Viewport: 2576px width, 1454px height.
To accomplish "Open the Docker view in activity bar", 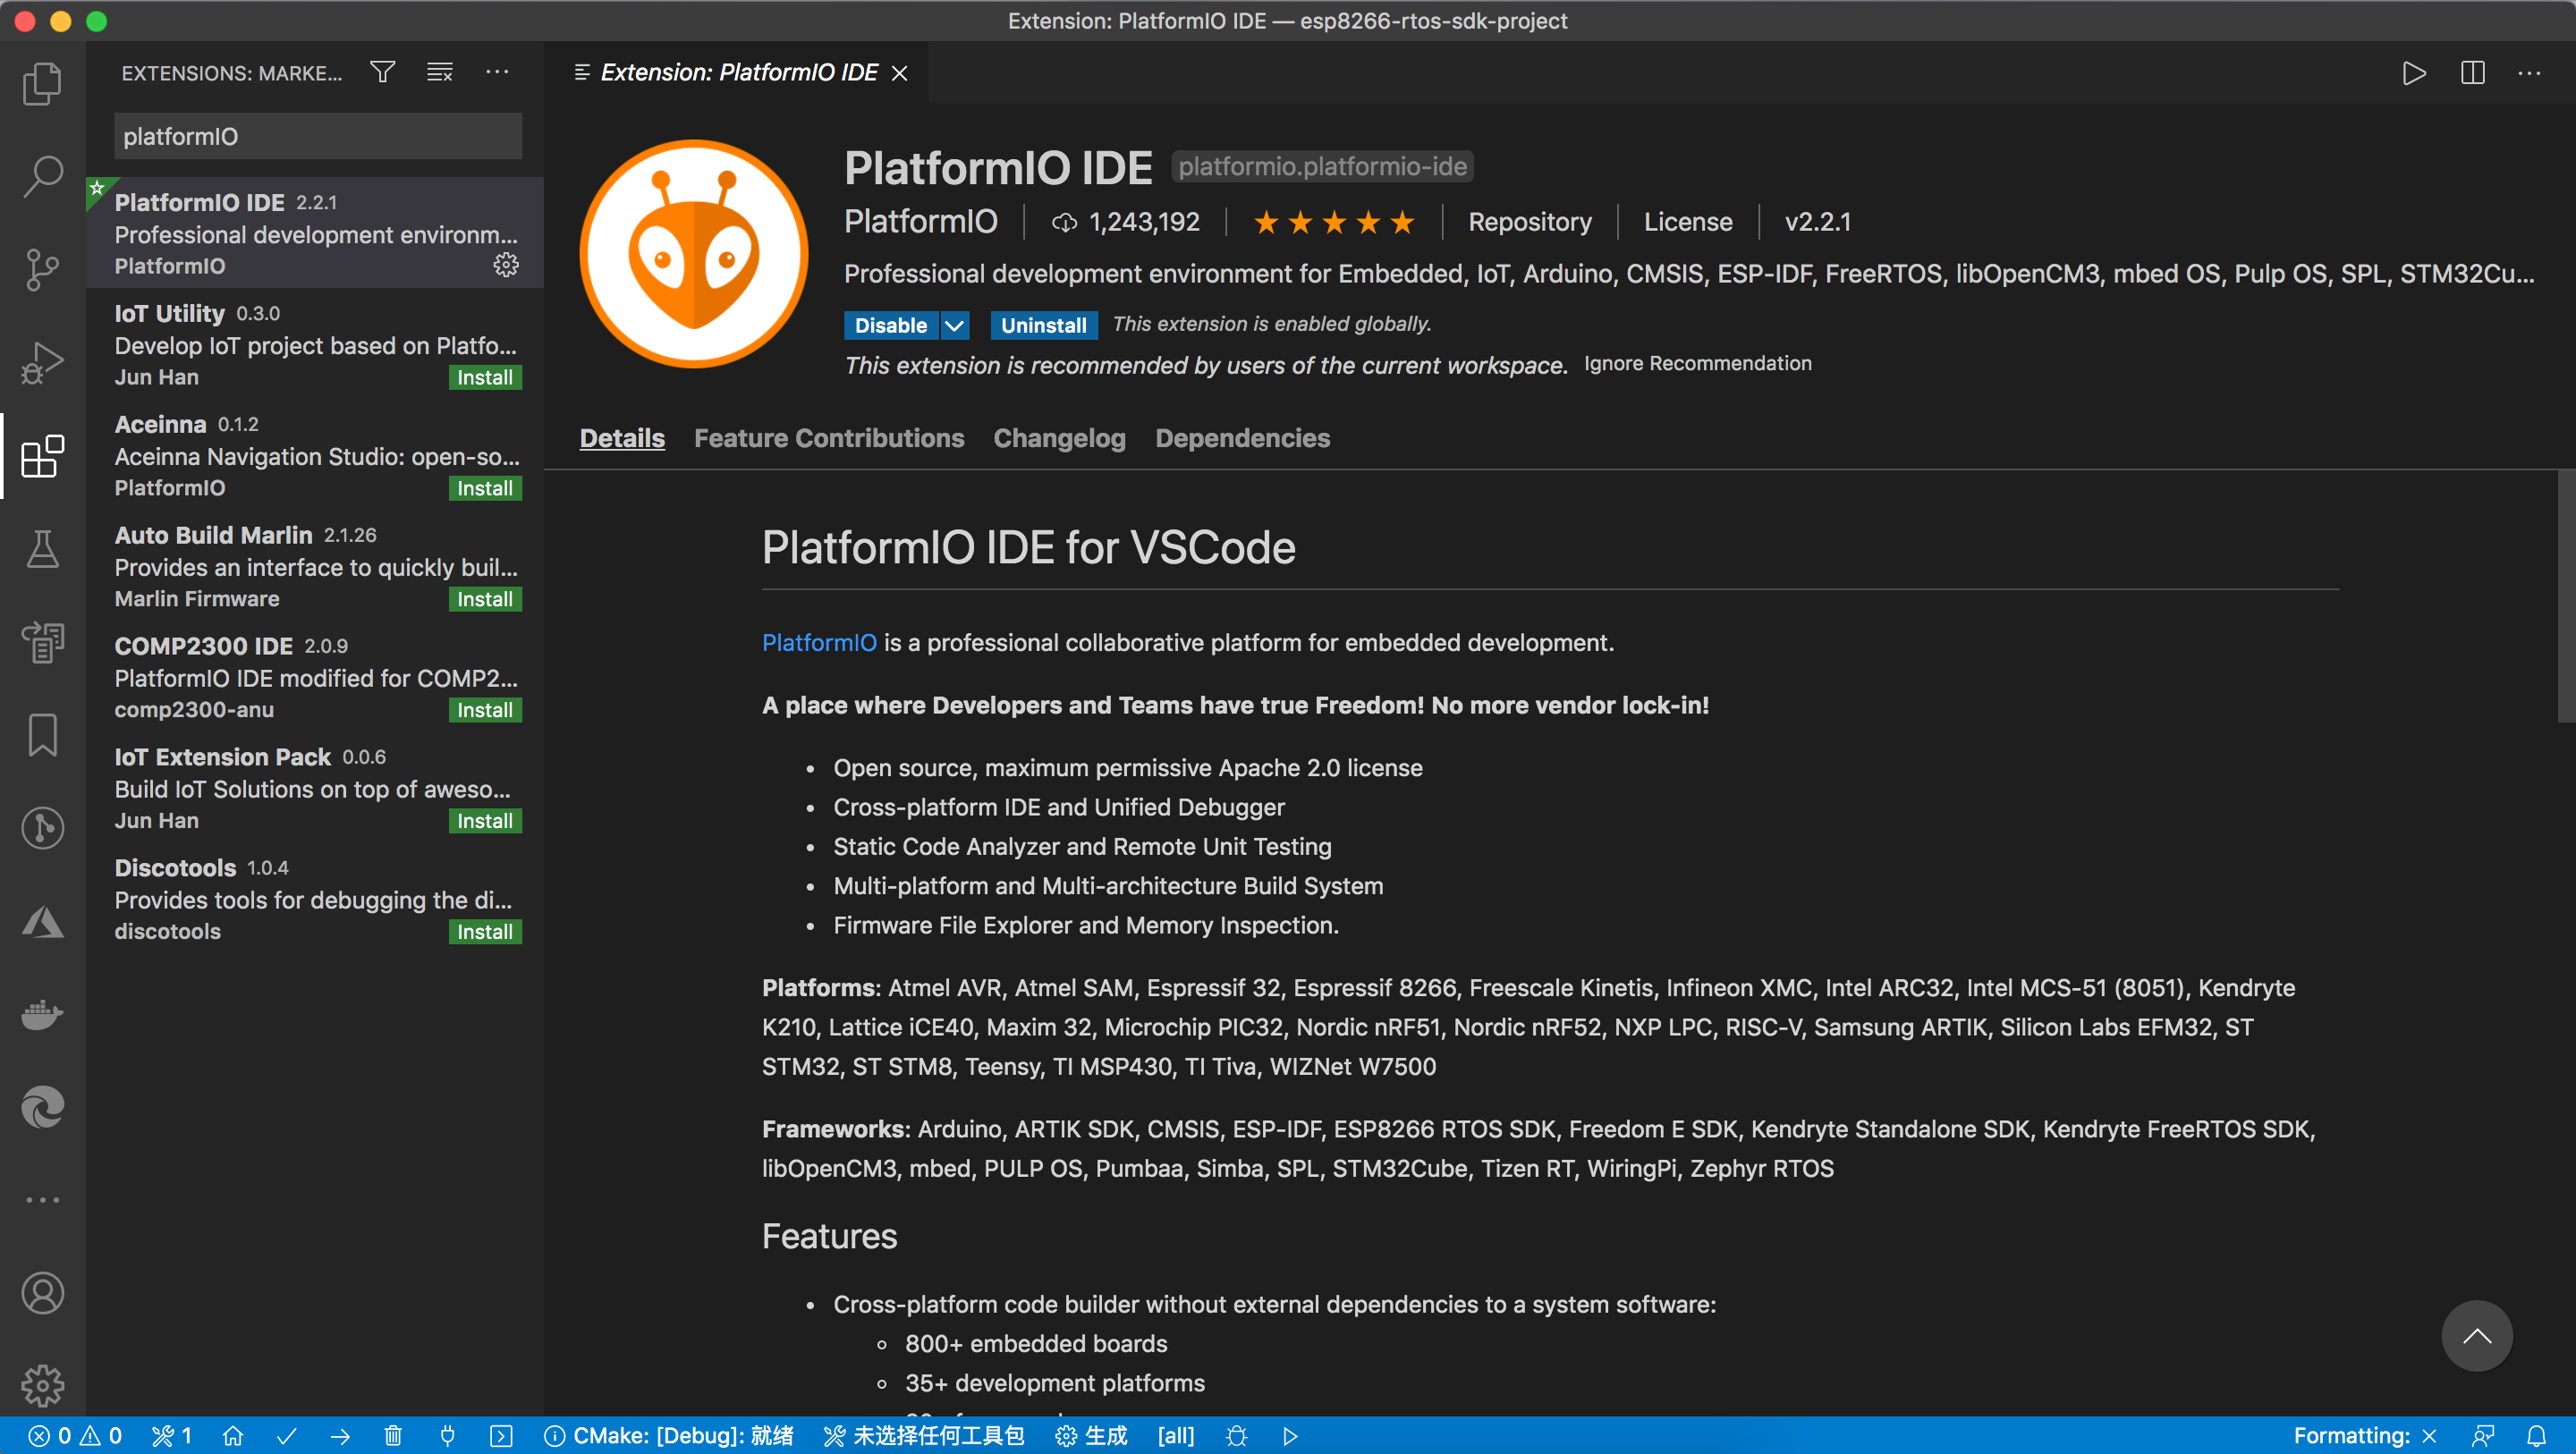I will point(42,1014).
